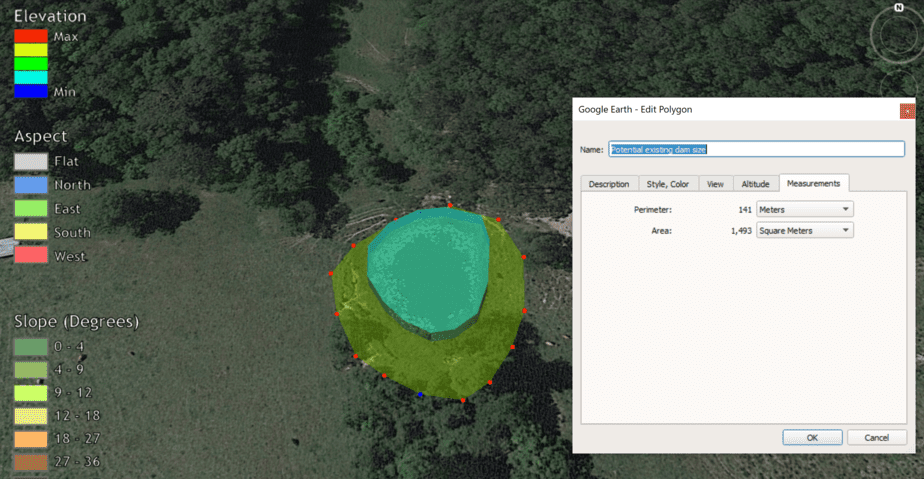This screenshot has height=479, width=924.
Task: Open the View tab
Action: (715, 184)
